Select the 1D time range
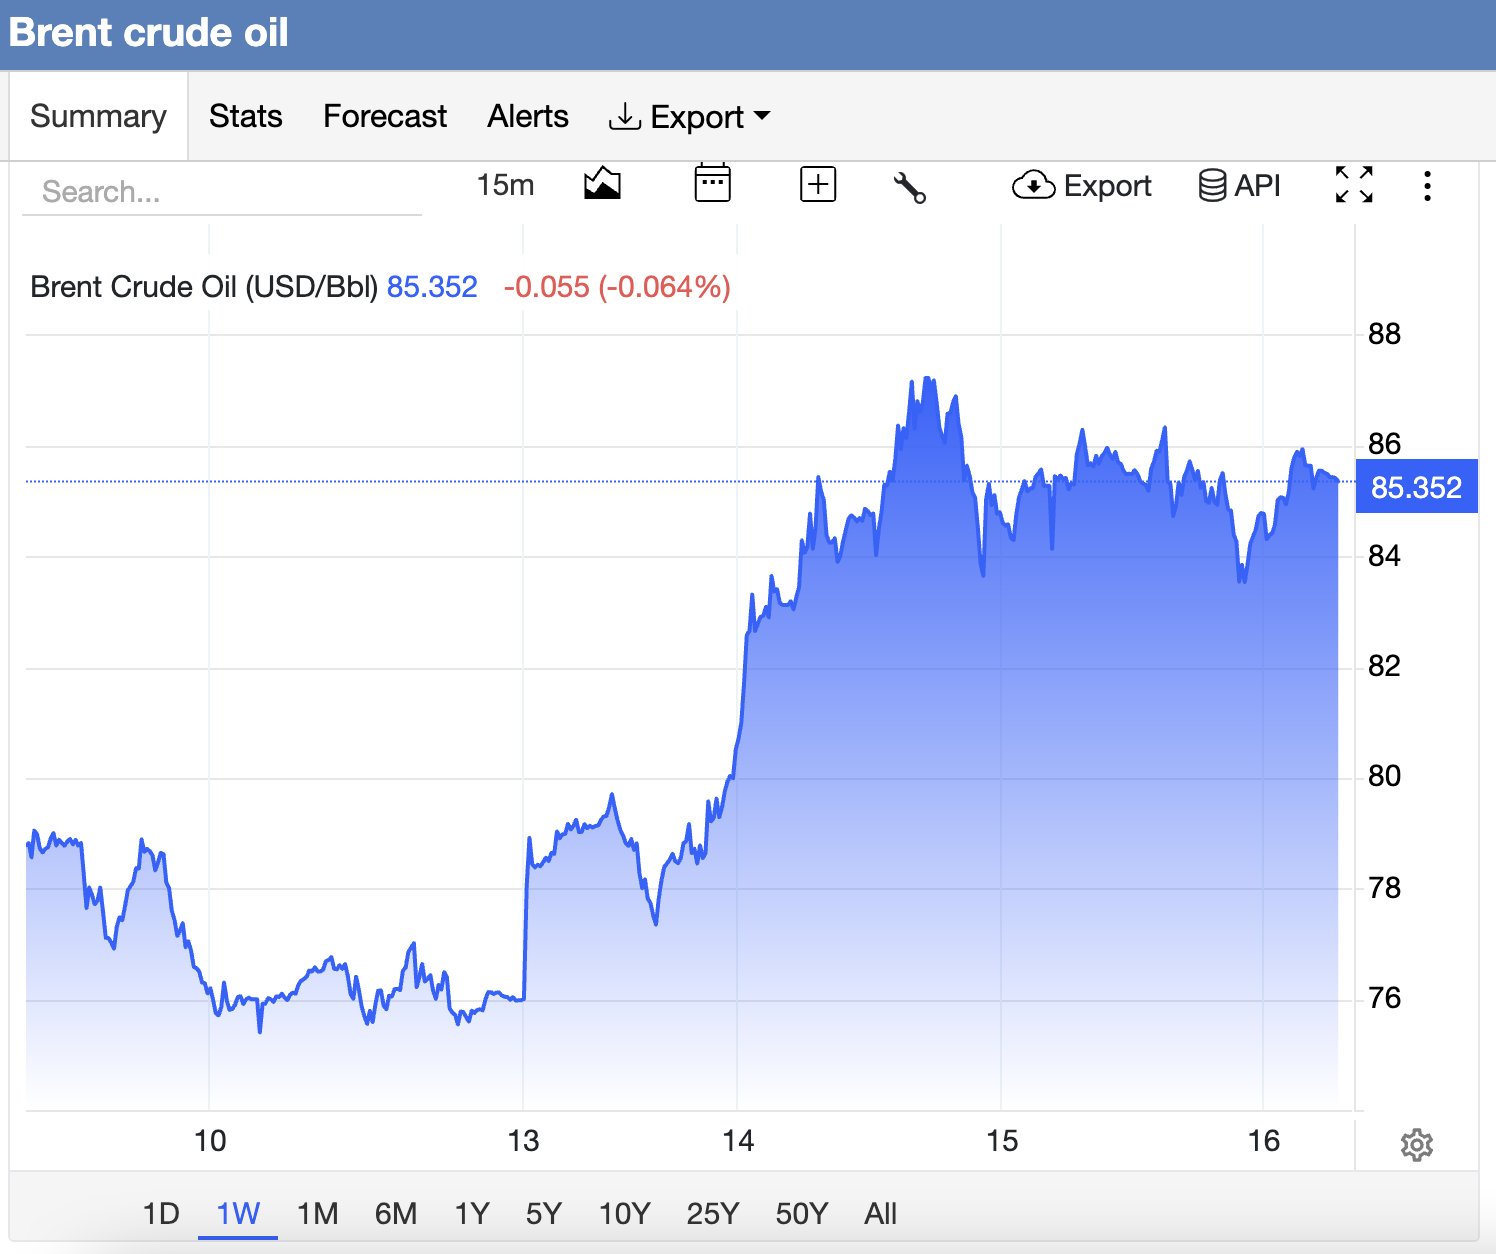 tap(161, 1213)
